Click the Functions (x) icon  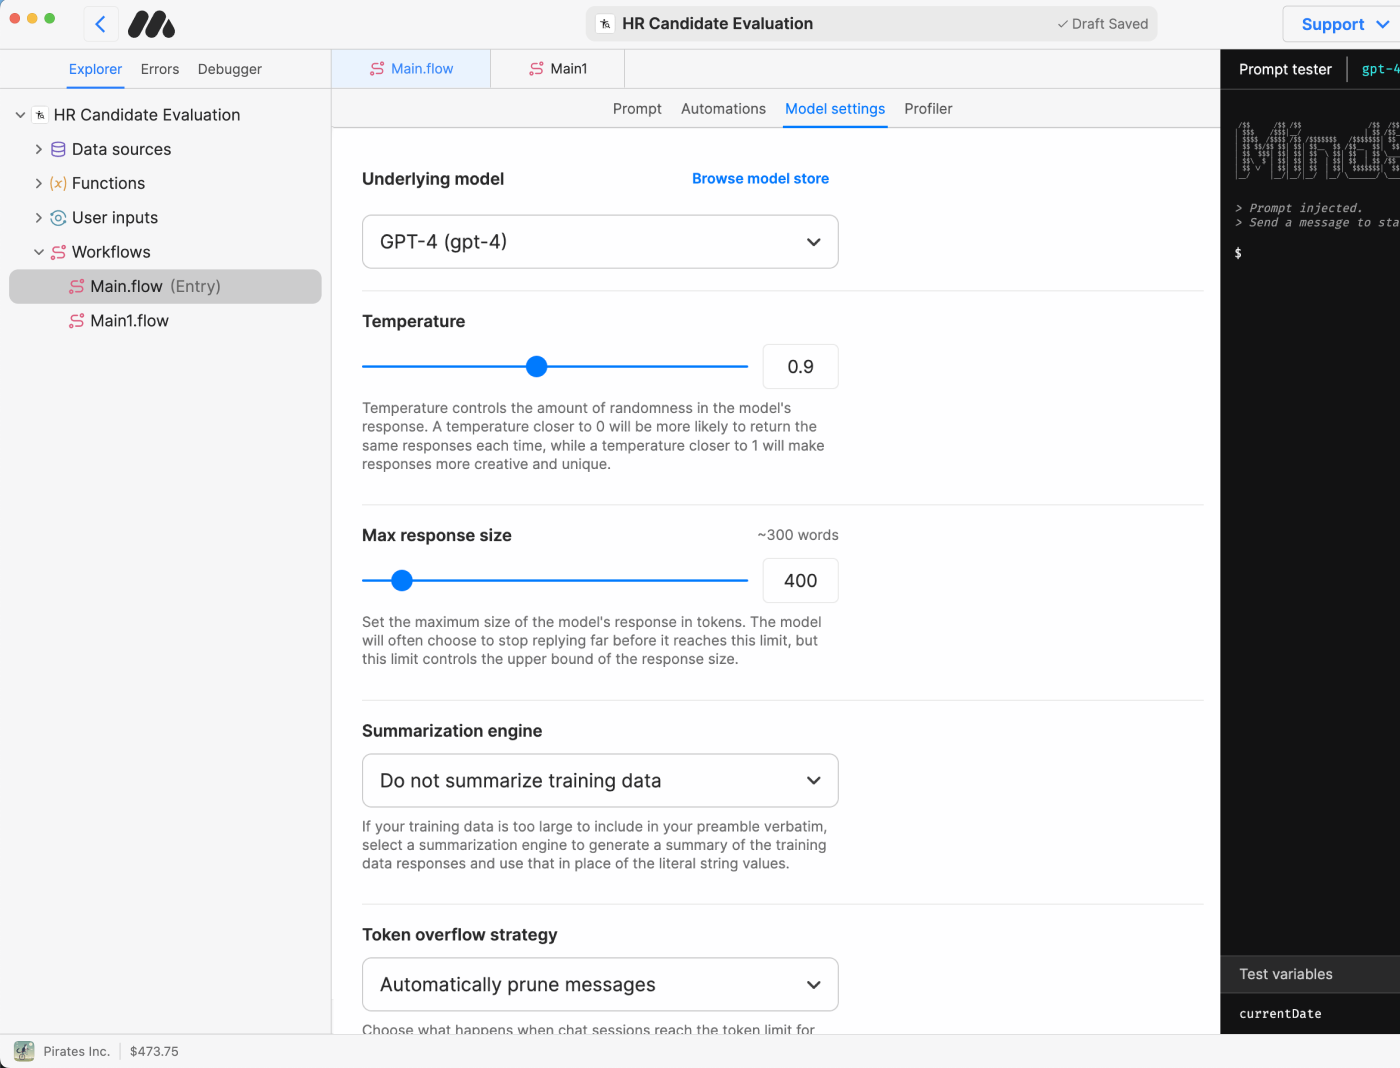coord(59,183)
